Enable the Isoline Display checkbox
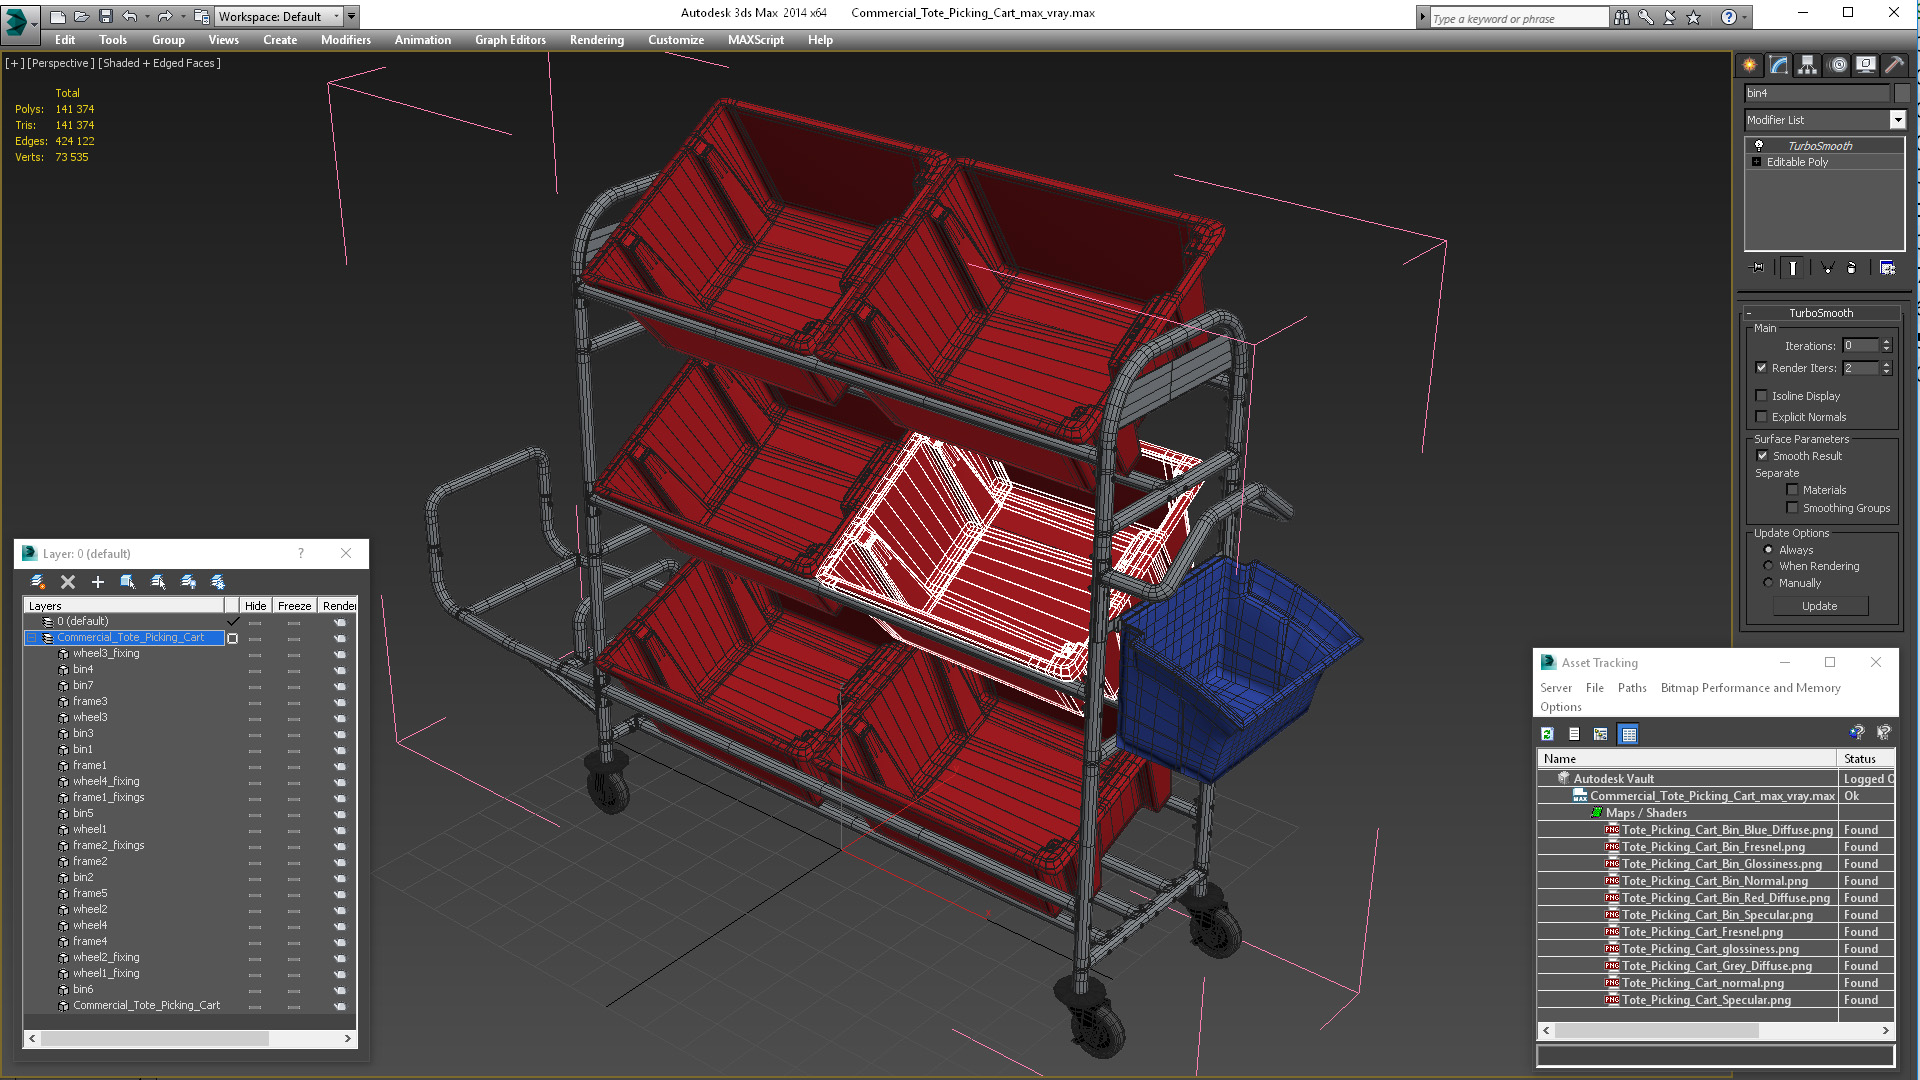Viewport: 1920px width, 1080px height. (x=1762, y=396)
